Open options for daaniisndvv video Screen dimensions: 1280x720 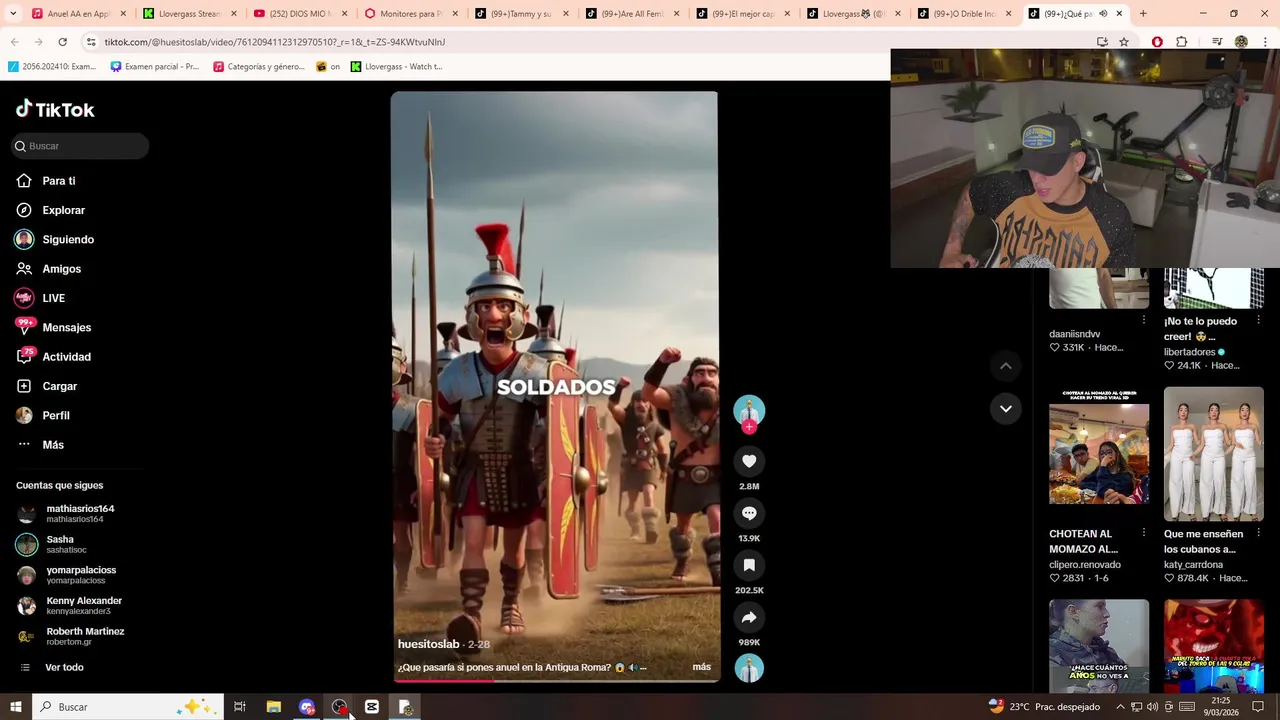(x=1144, y=320)
